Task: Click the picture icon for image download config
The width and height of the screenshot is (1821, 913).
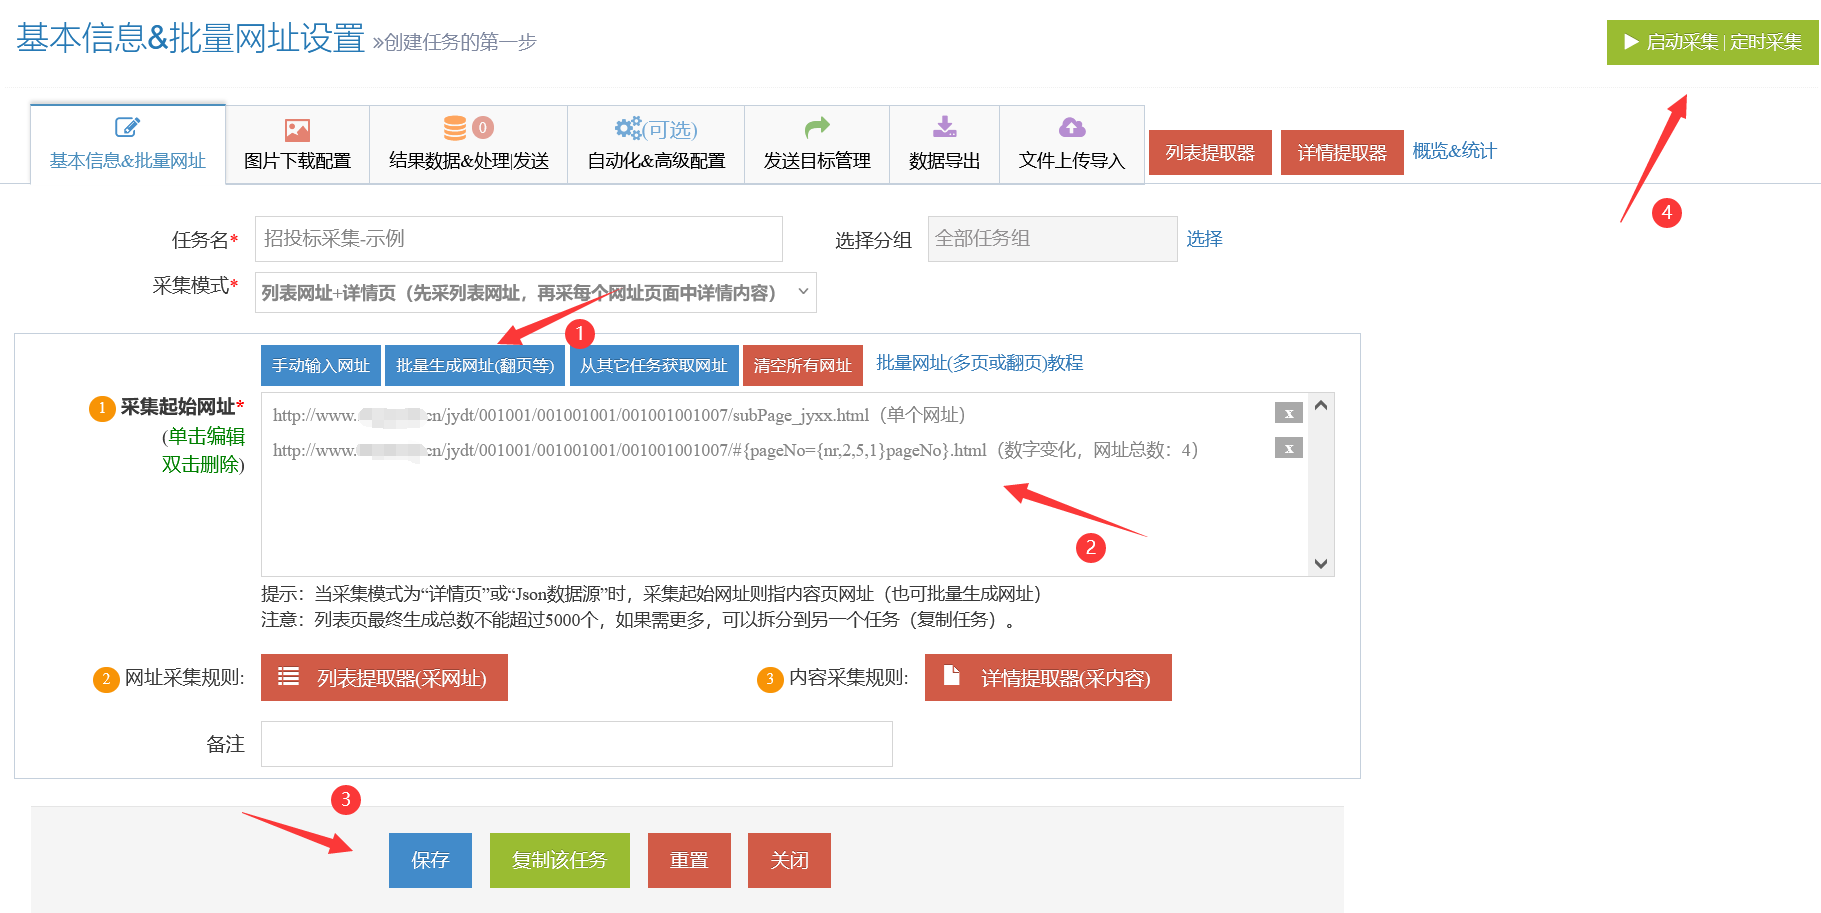Action: [297, 130]
